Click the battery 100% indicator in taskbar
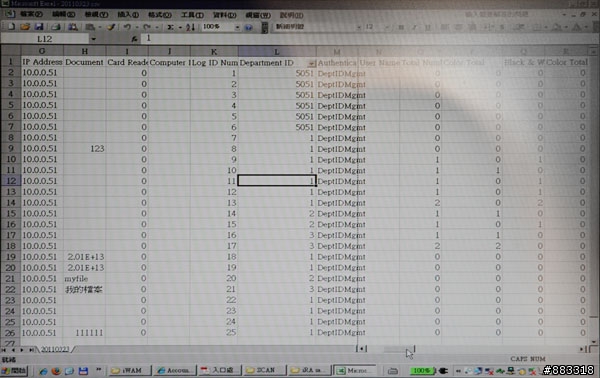This screenshot has width=600, height=378. click(x=422, y=370)
